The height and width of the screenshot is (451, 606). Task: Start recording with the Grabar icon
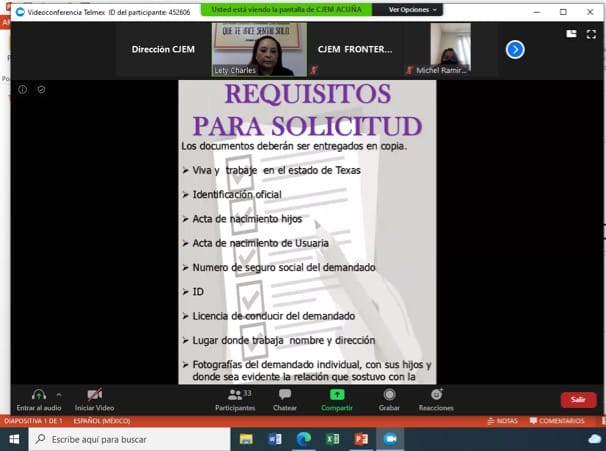tap(389, 395)
